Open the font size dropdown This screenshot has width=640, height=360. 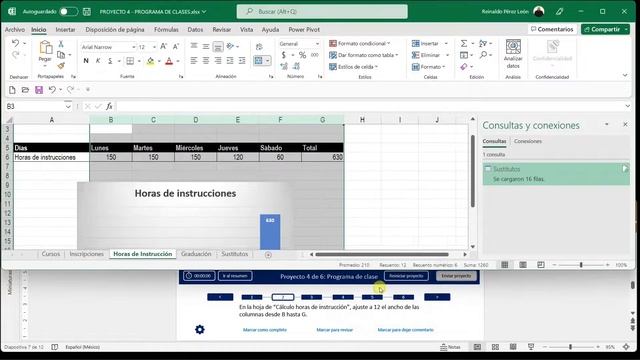[x=154, y=47]
